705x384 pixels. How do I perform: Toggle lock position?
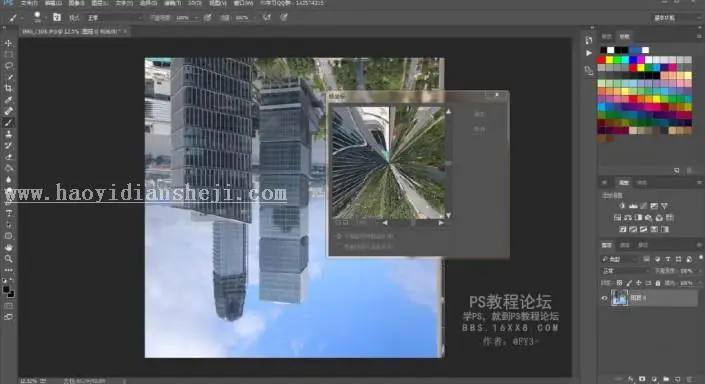[638, 283]
